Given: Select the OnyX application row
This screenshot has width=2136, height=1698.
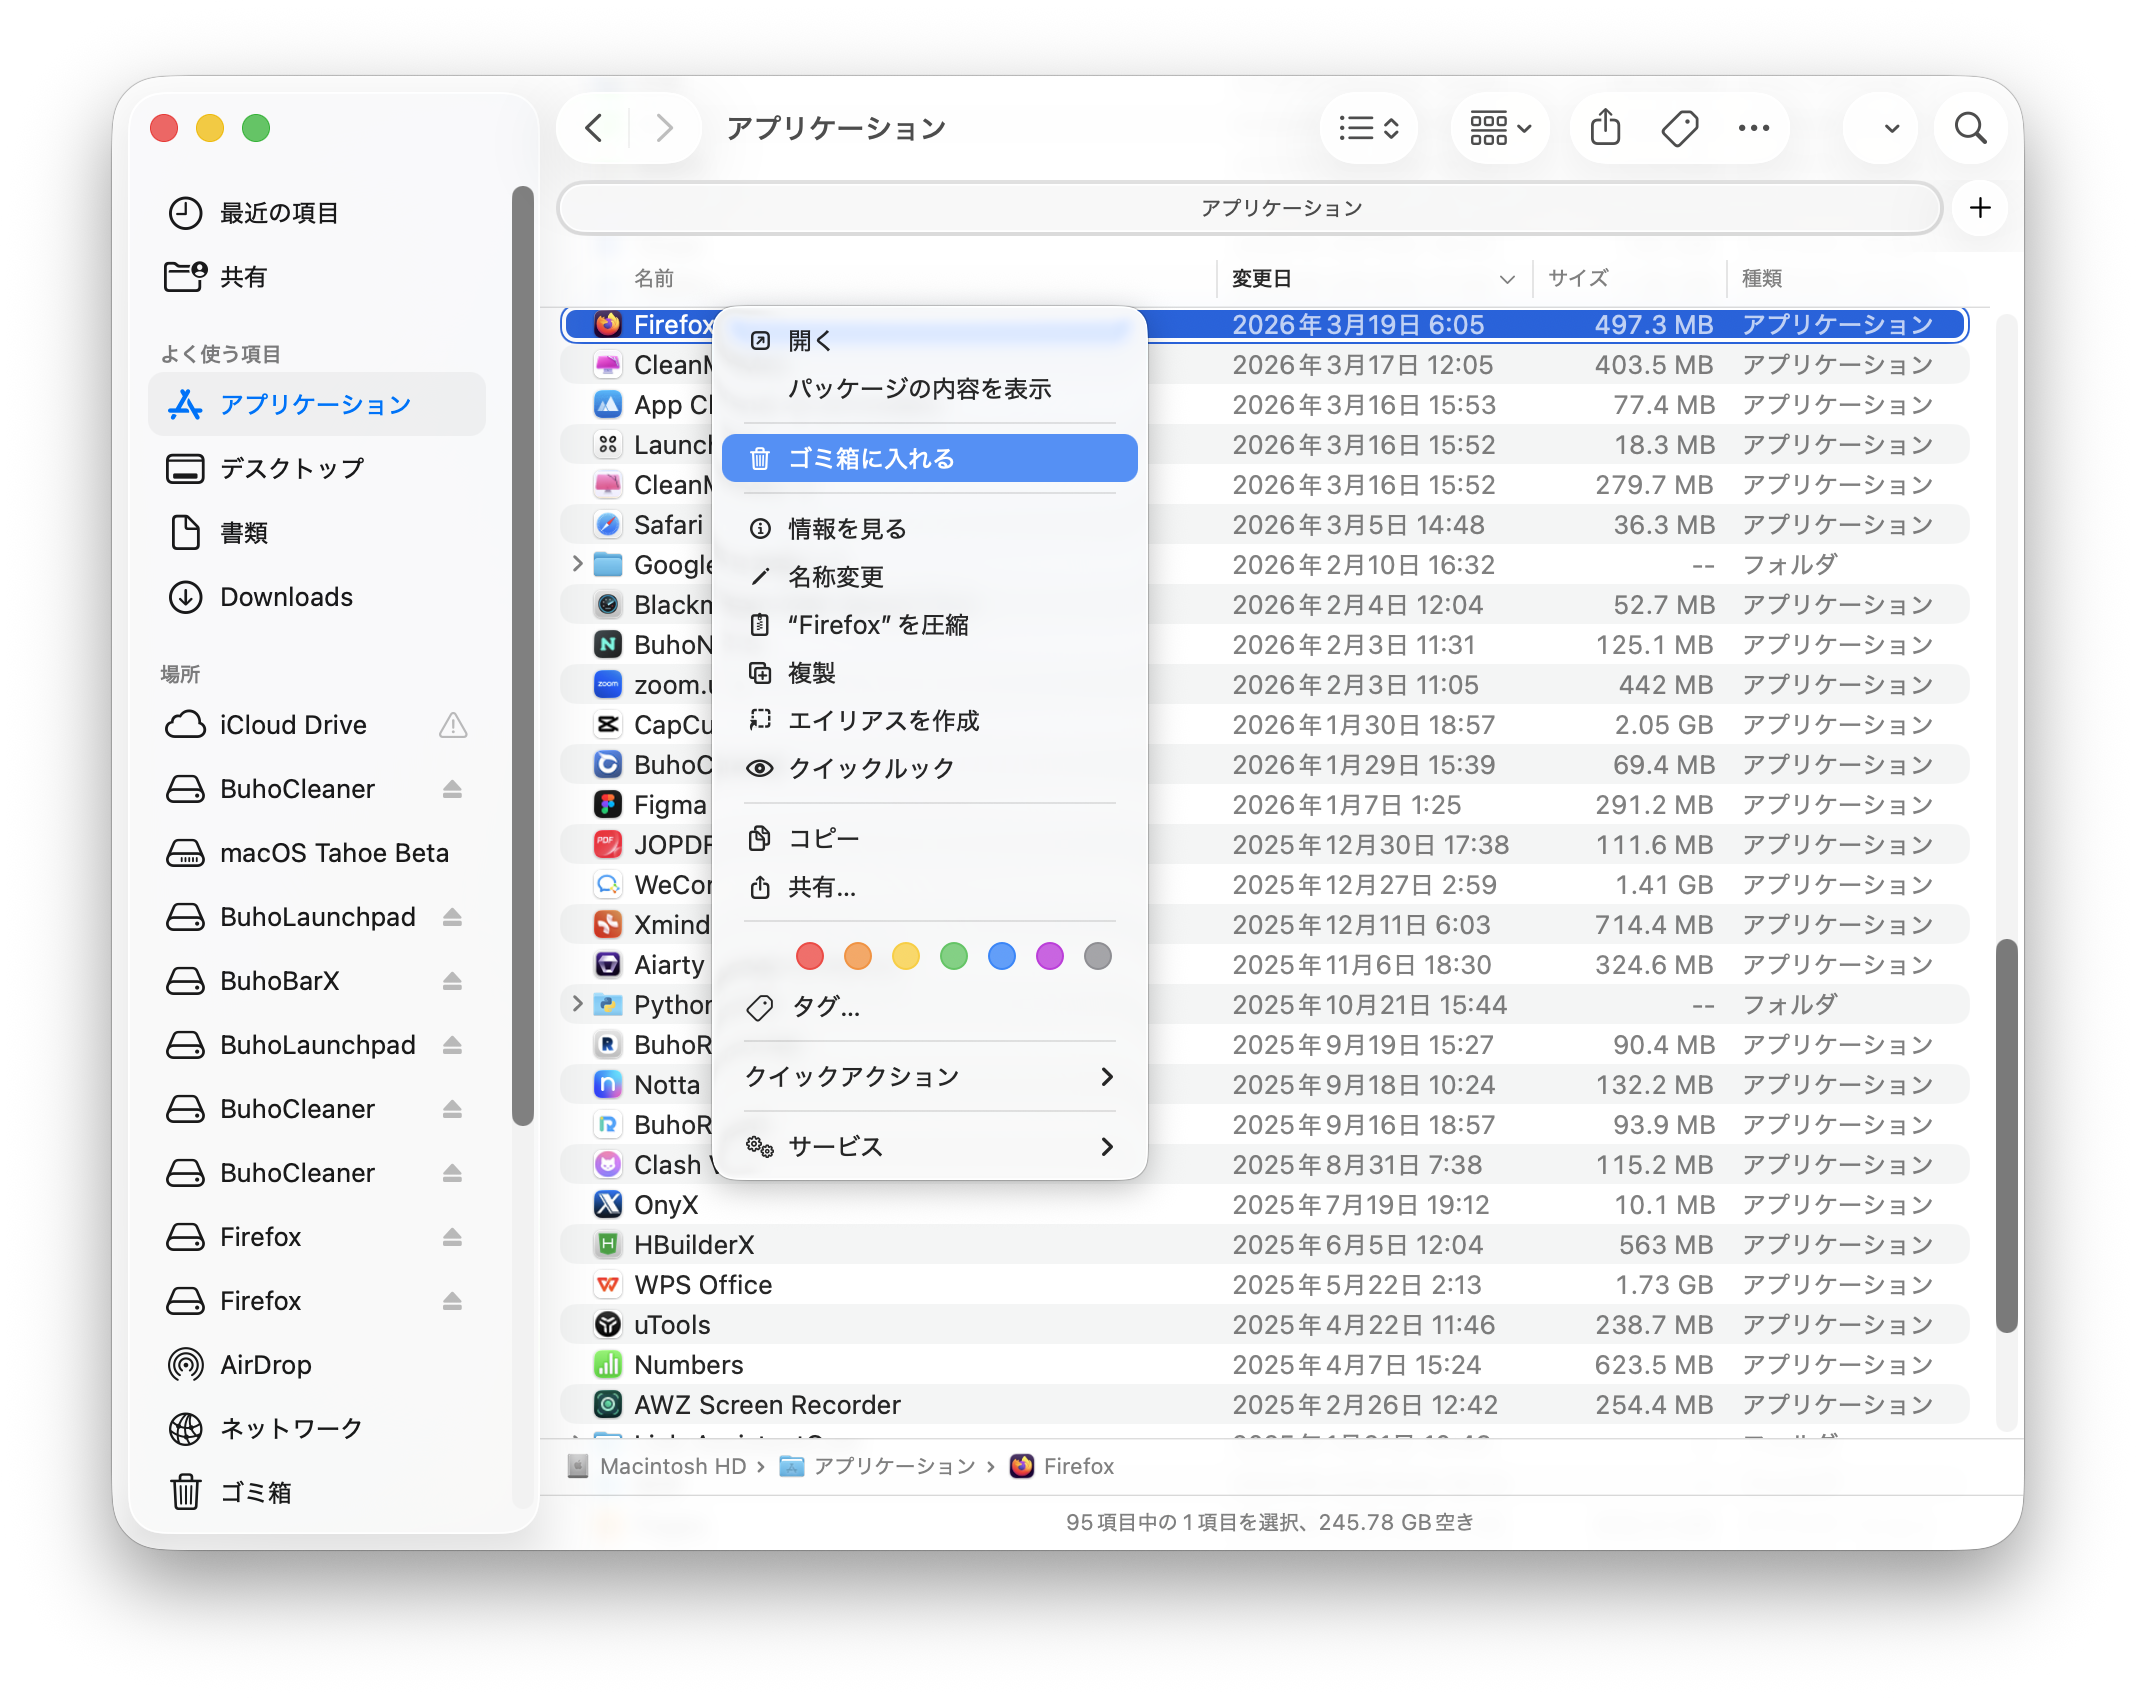Looking at the screenshot, I should point(1264,1205).
